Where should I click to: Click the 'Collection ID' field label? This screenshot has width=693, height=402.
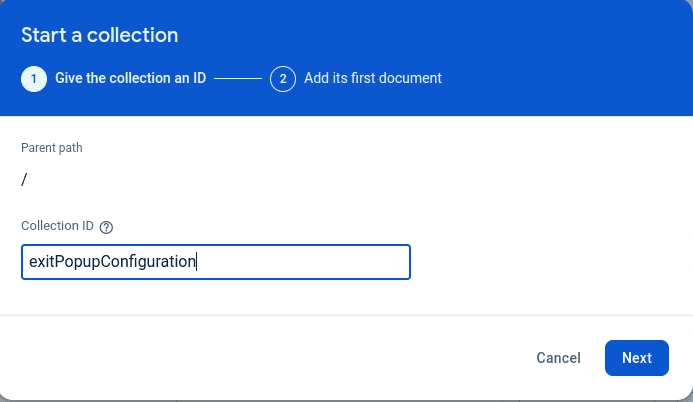(57, 227)
